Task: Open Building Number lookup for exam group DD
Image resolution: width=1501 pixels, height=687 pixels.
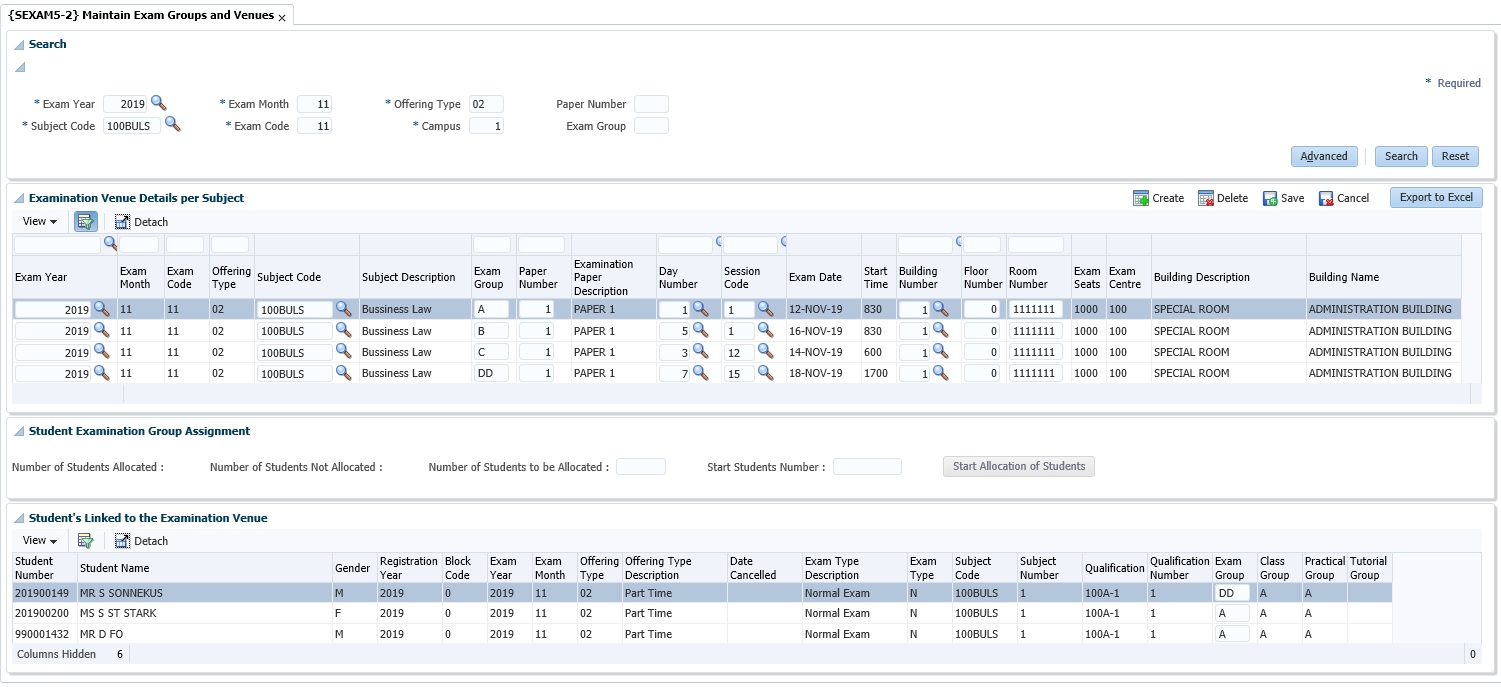Action: pyautogui.click(x=940, y=373)
